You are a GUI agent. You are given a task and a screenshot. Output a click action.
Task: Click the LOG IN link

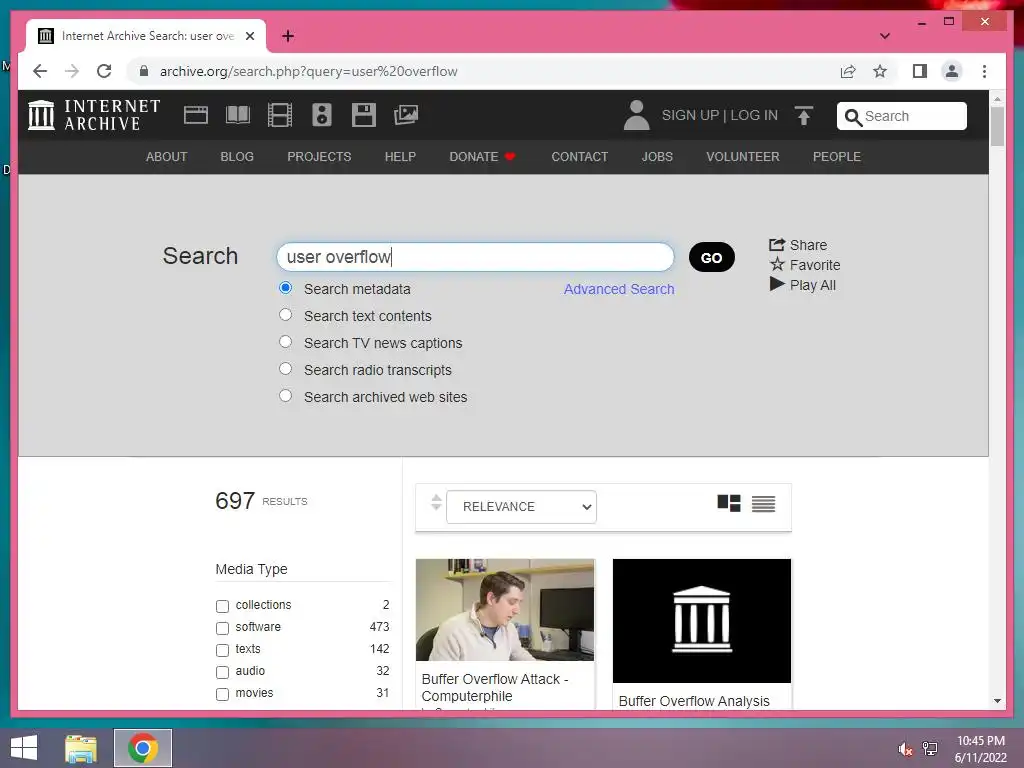tap(754, 116)
